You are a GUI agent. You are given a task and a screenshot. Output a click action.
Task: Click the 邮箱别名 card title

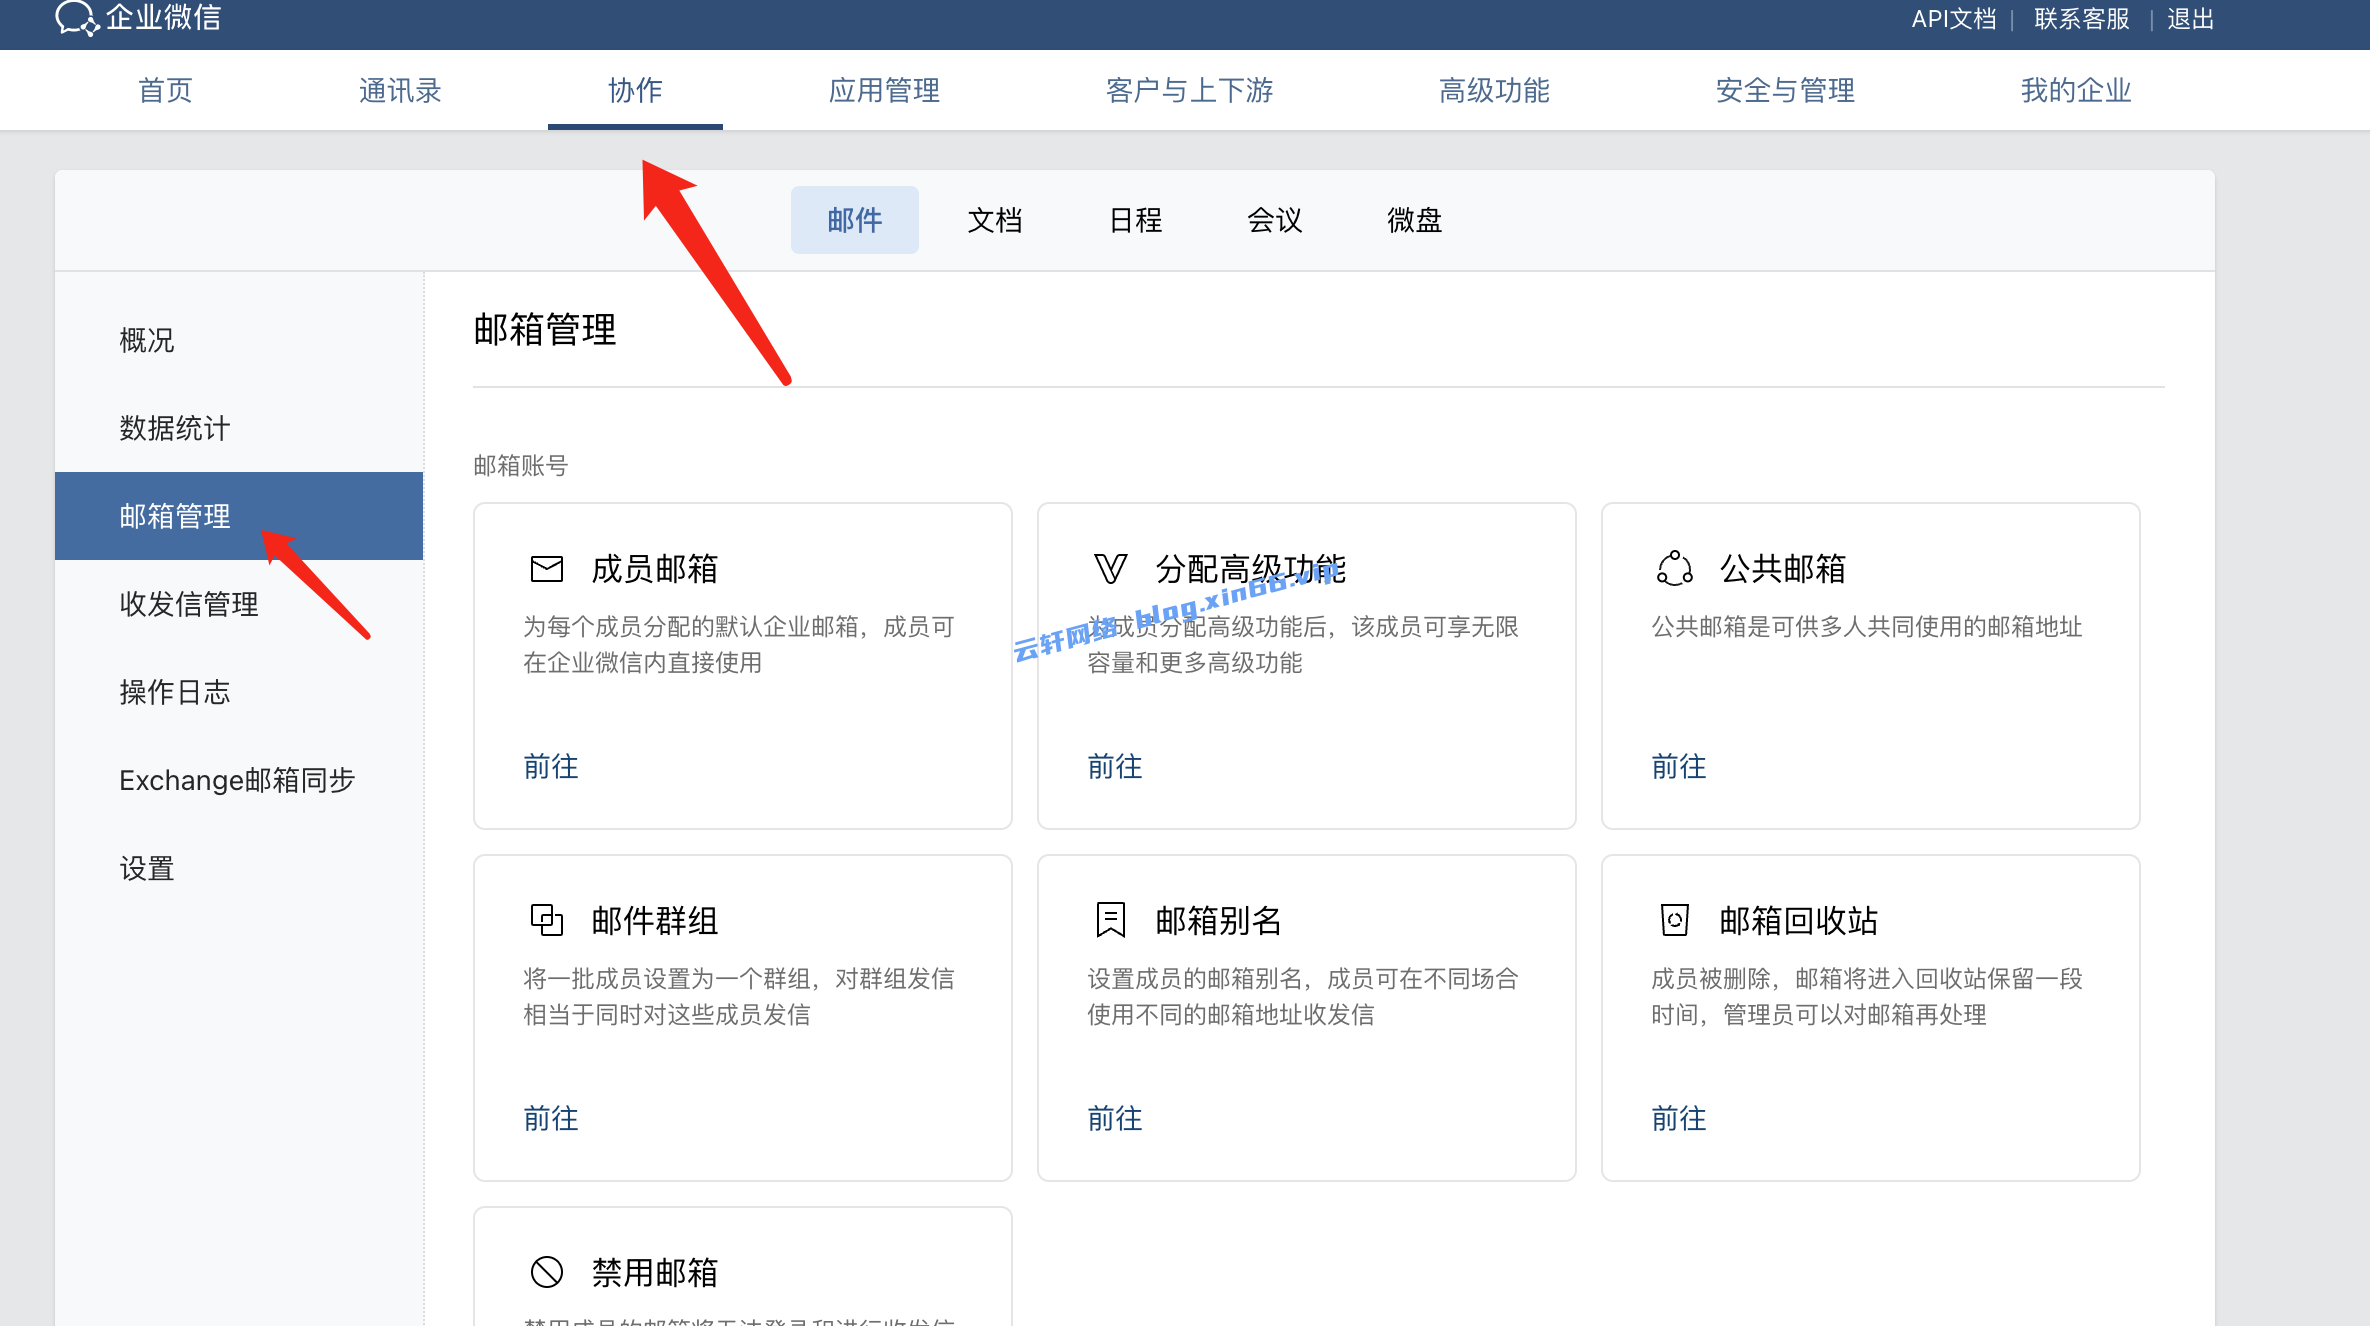tap(1219, 920)
